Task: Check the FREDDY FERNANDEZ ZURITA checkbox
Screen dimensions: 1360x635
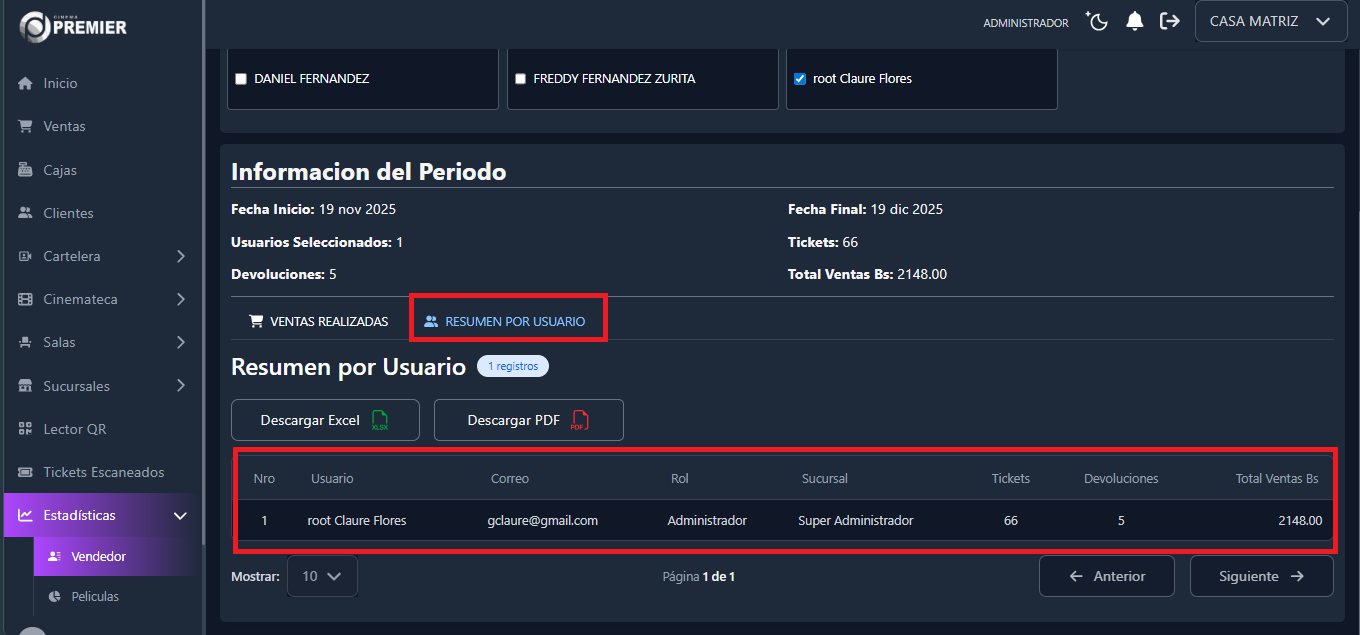Action: pos(520,79)
